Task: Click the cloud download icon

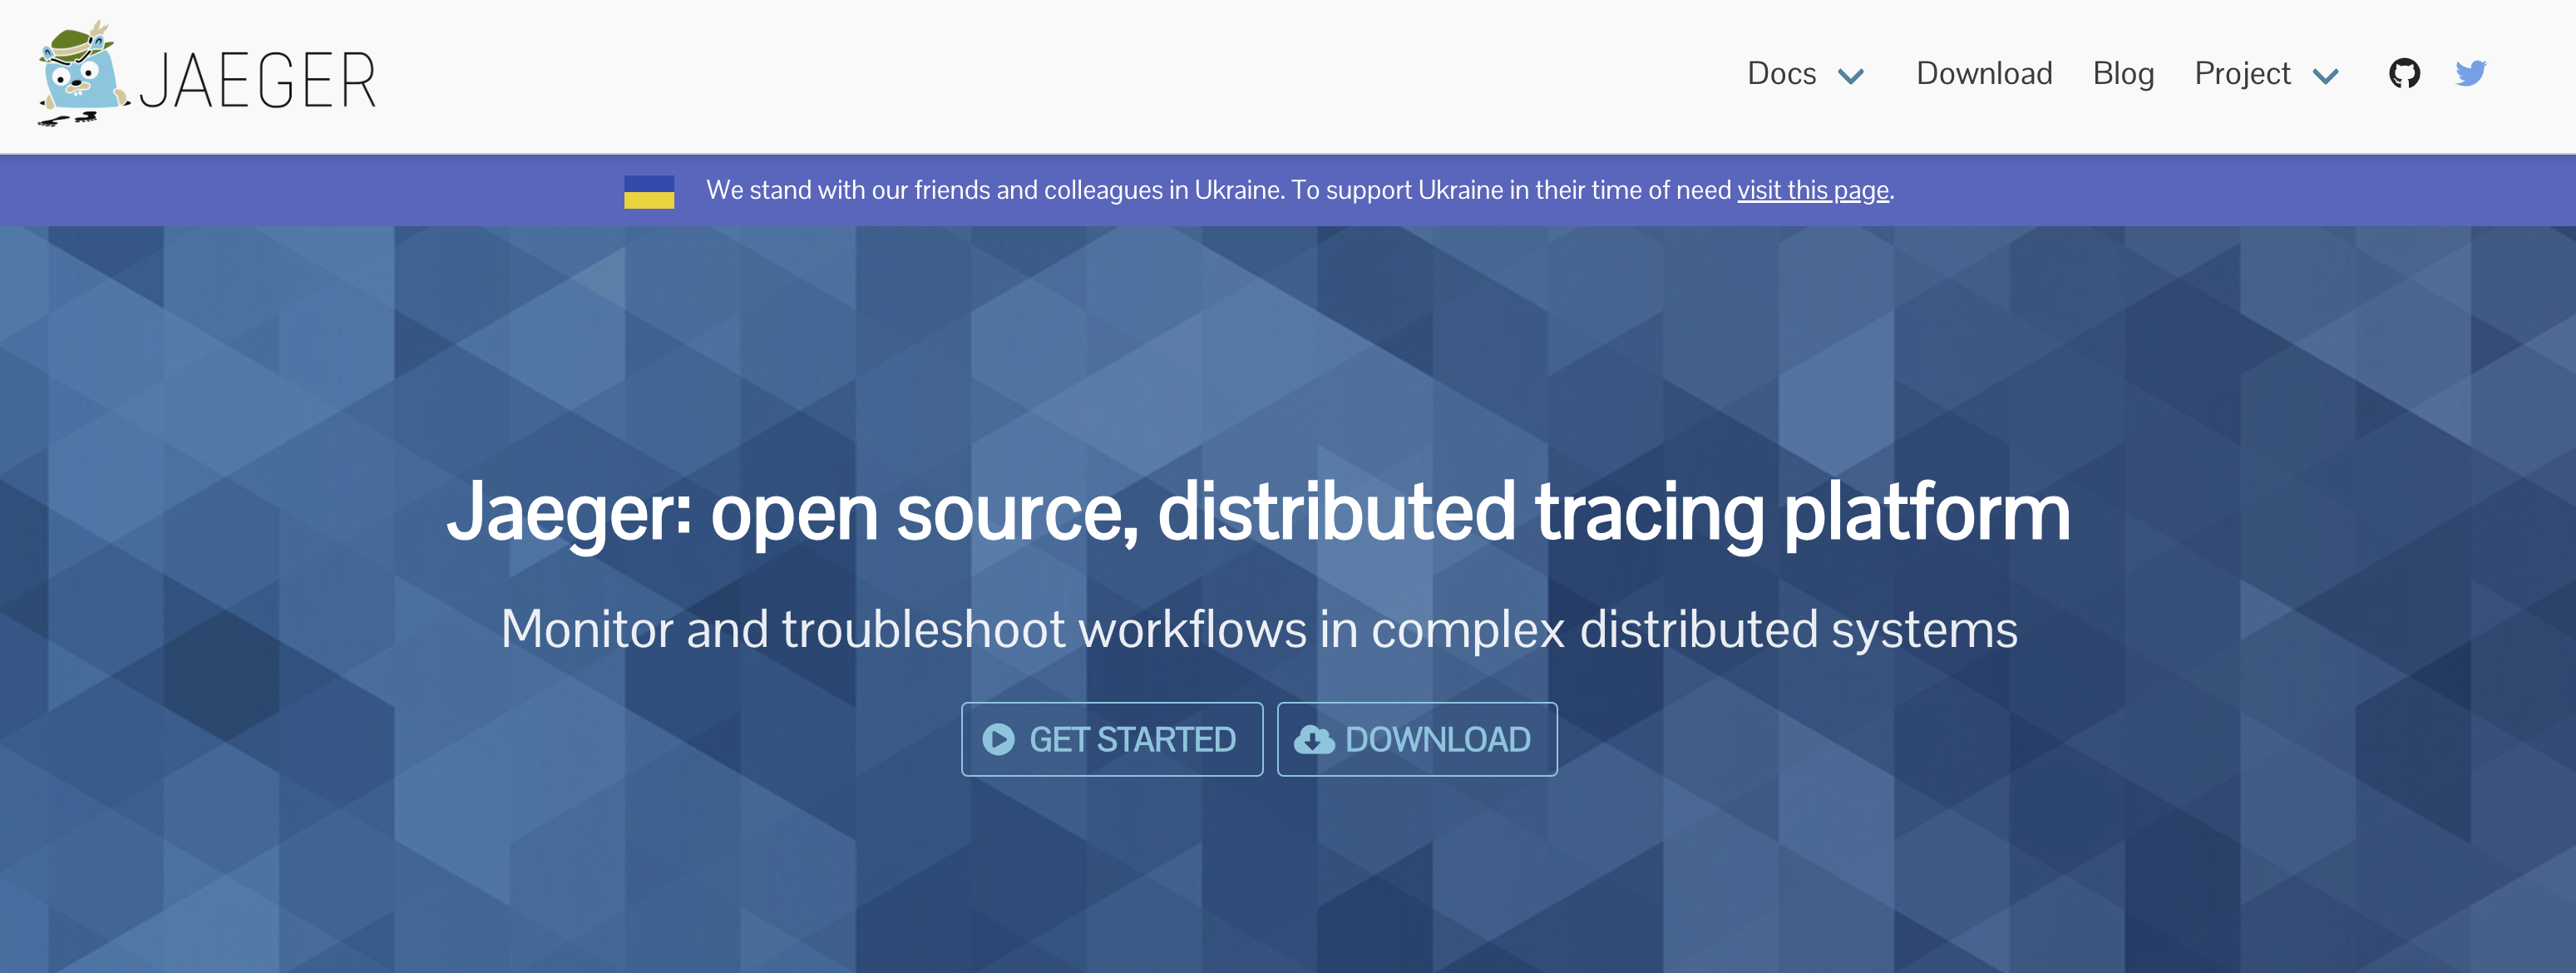Action: [1313, 739]
